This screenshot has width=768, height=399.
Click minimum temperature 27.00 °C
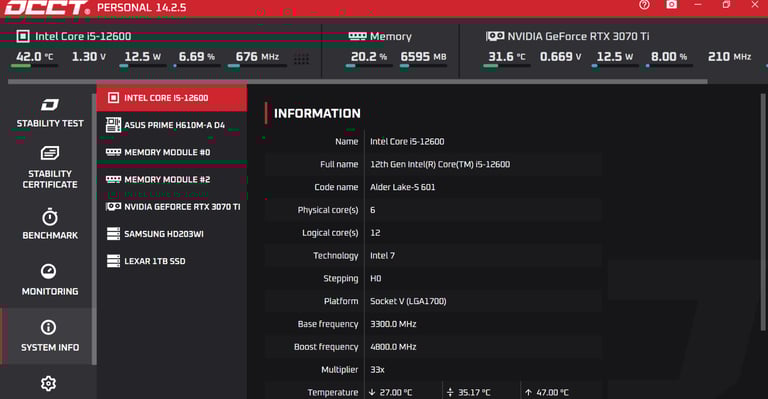(x=396, y=393)
